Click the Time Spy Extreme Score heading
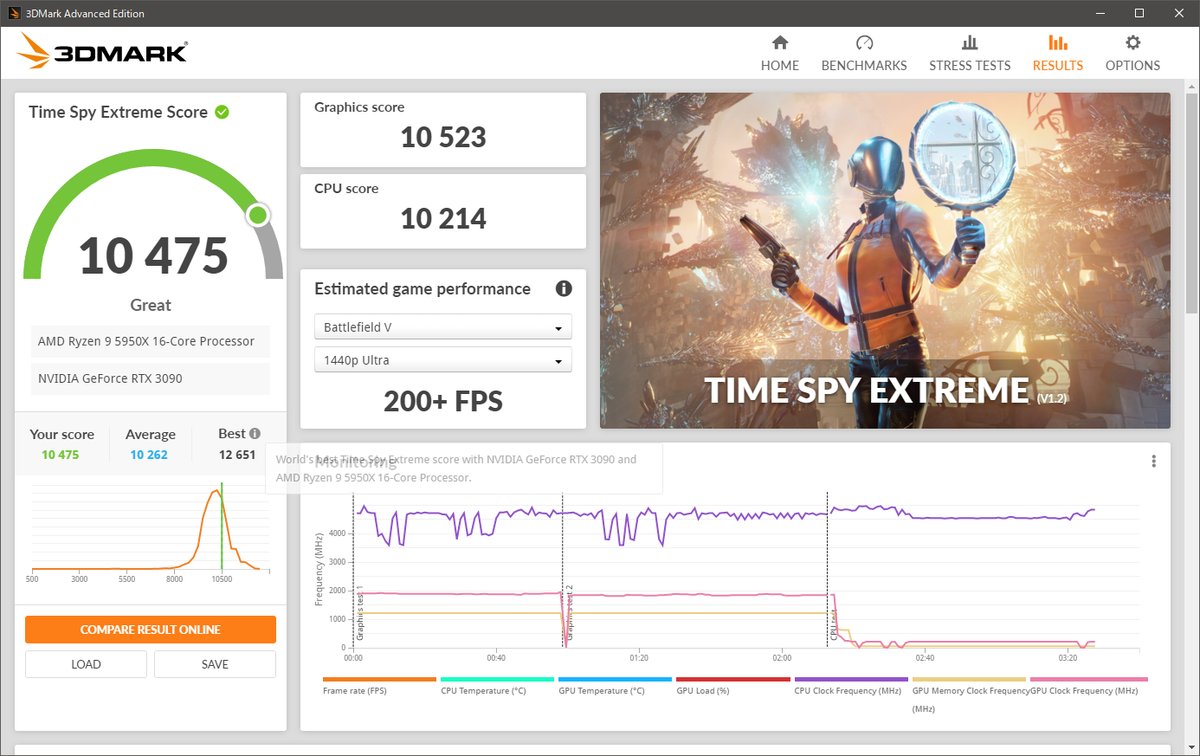The height and width of the screenshot is (756, 1200). click(118, 112)
